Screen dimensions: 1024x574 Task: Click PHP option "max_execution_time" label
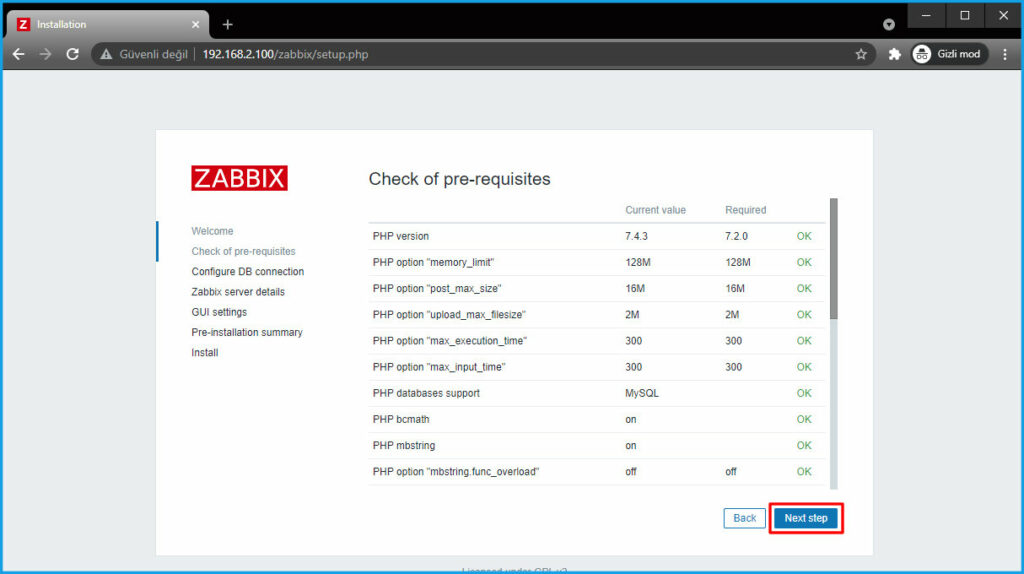point(449,341)
